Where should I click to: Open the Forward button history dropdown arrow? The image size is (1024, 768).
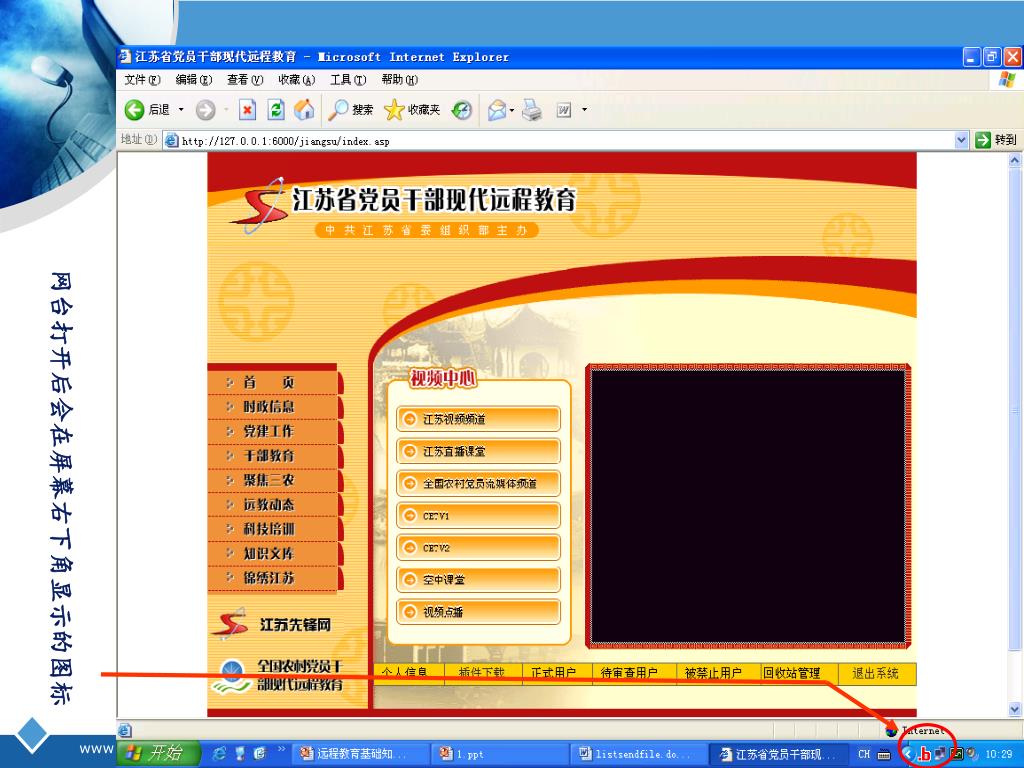tap(226, 110)
